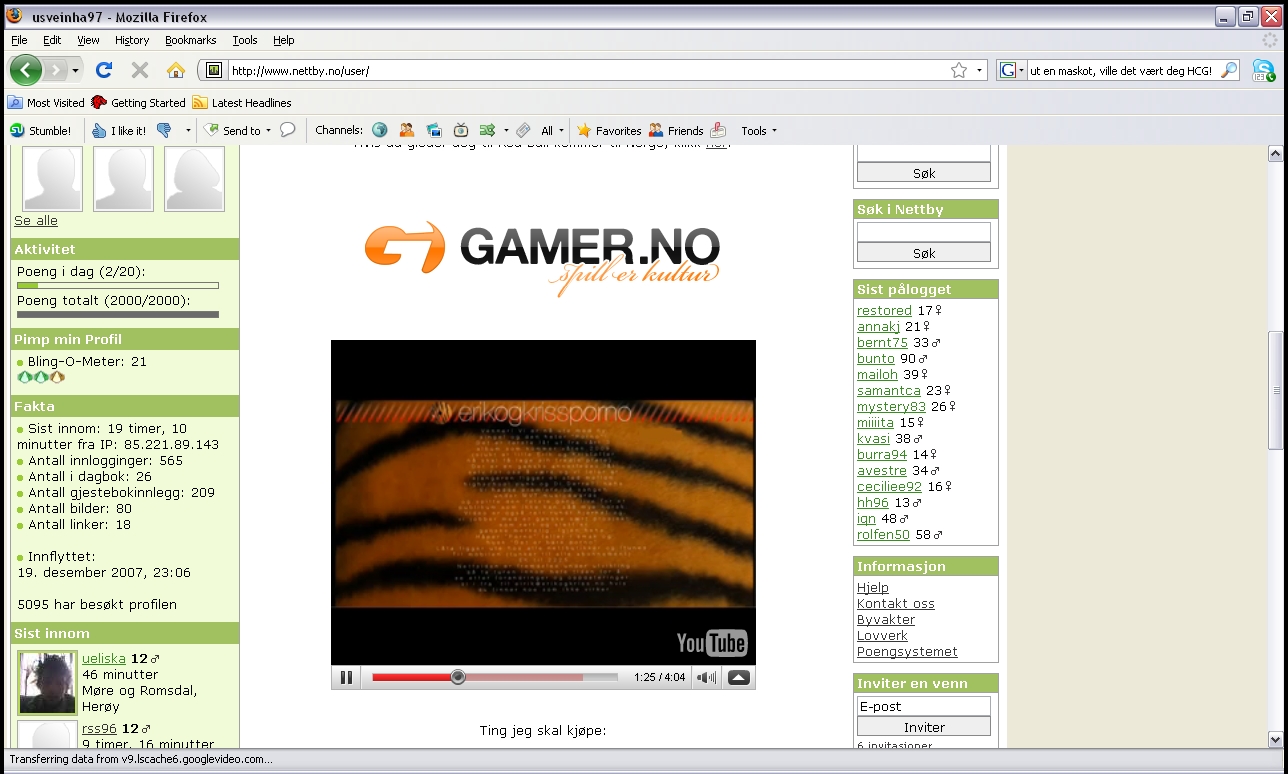Click the Inviter button
The image size is (1288, 774).
[924, 727]
